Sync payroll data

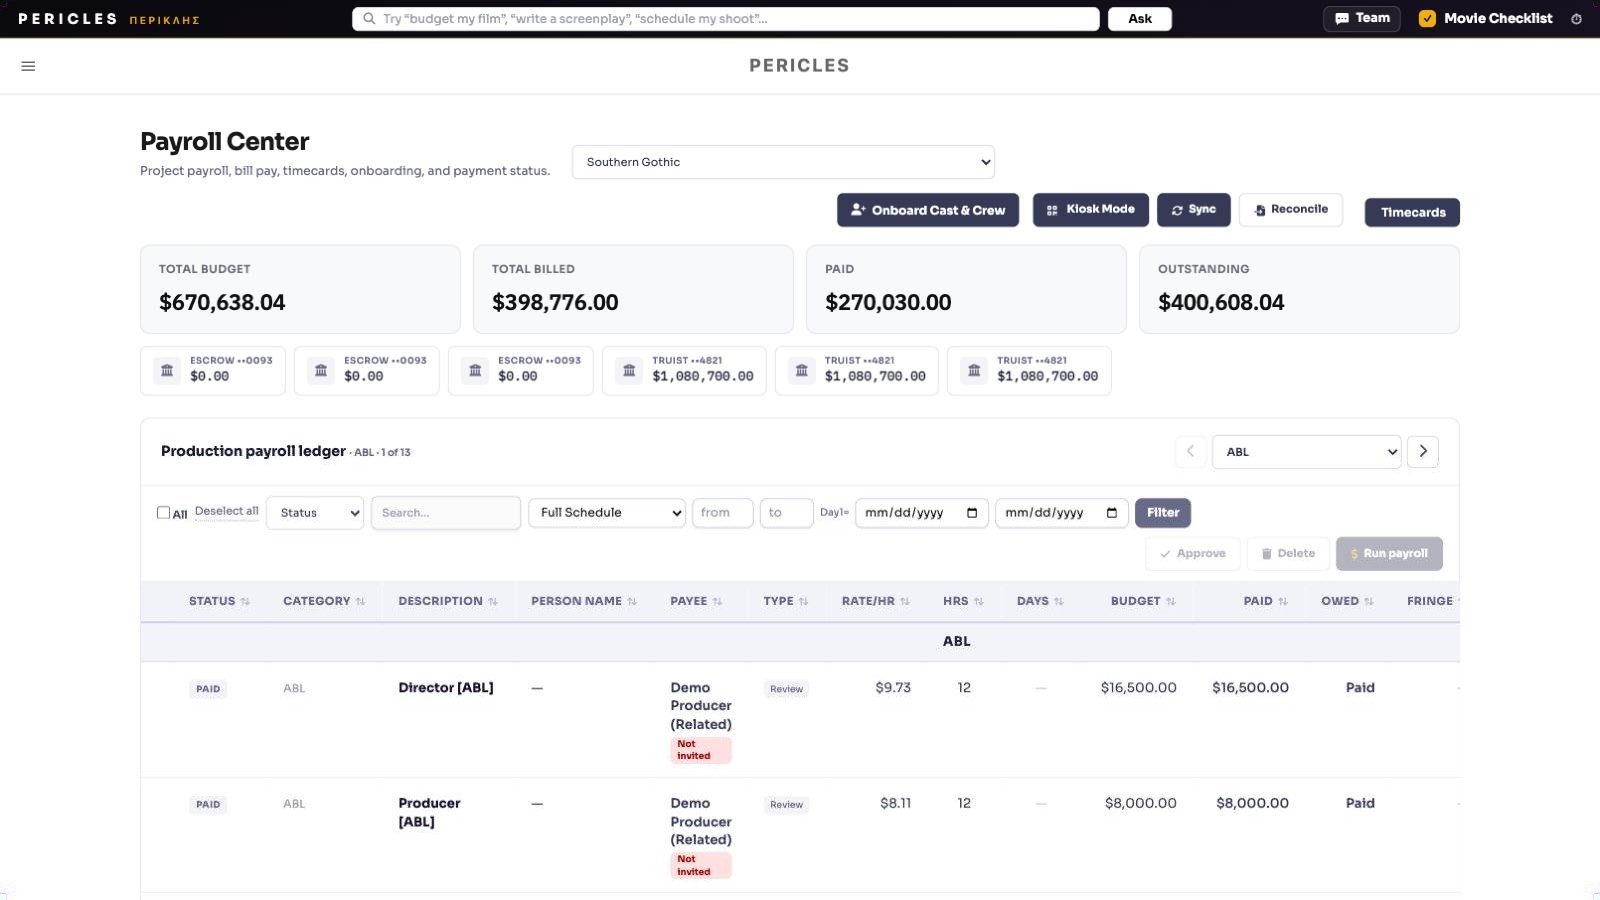[x=1194, y=210]
